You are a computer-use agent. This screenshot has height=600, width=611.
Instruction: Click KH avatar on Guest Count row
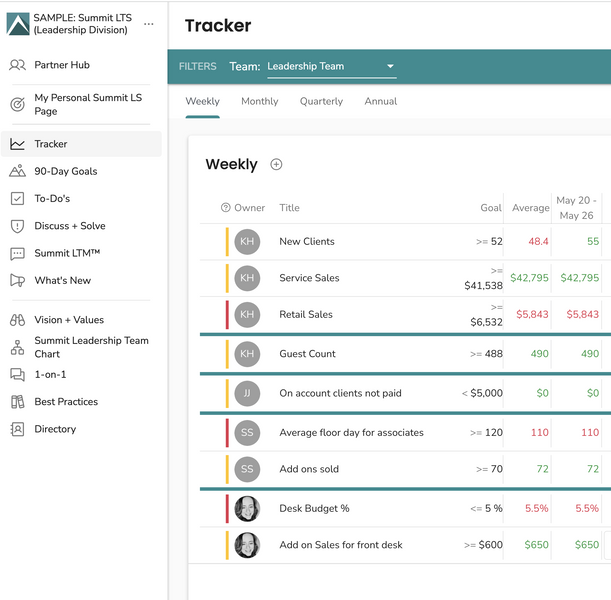click(247, 354)
